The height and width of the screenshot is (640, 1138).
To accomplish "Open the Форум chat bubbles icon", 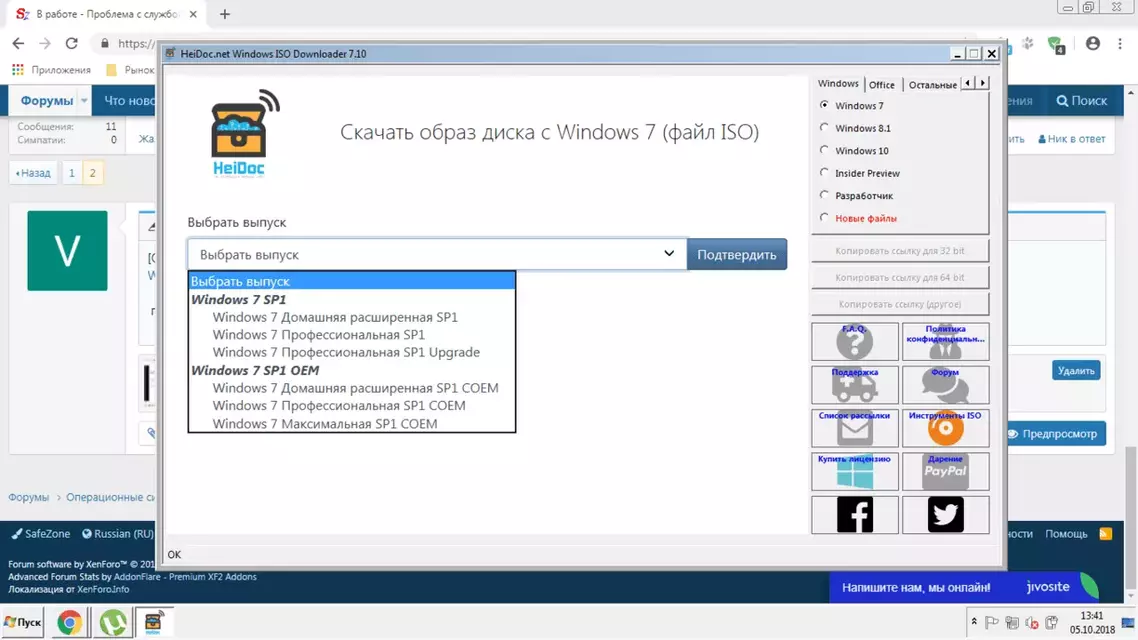I will point(945,385).
